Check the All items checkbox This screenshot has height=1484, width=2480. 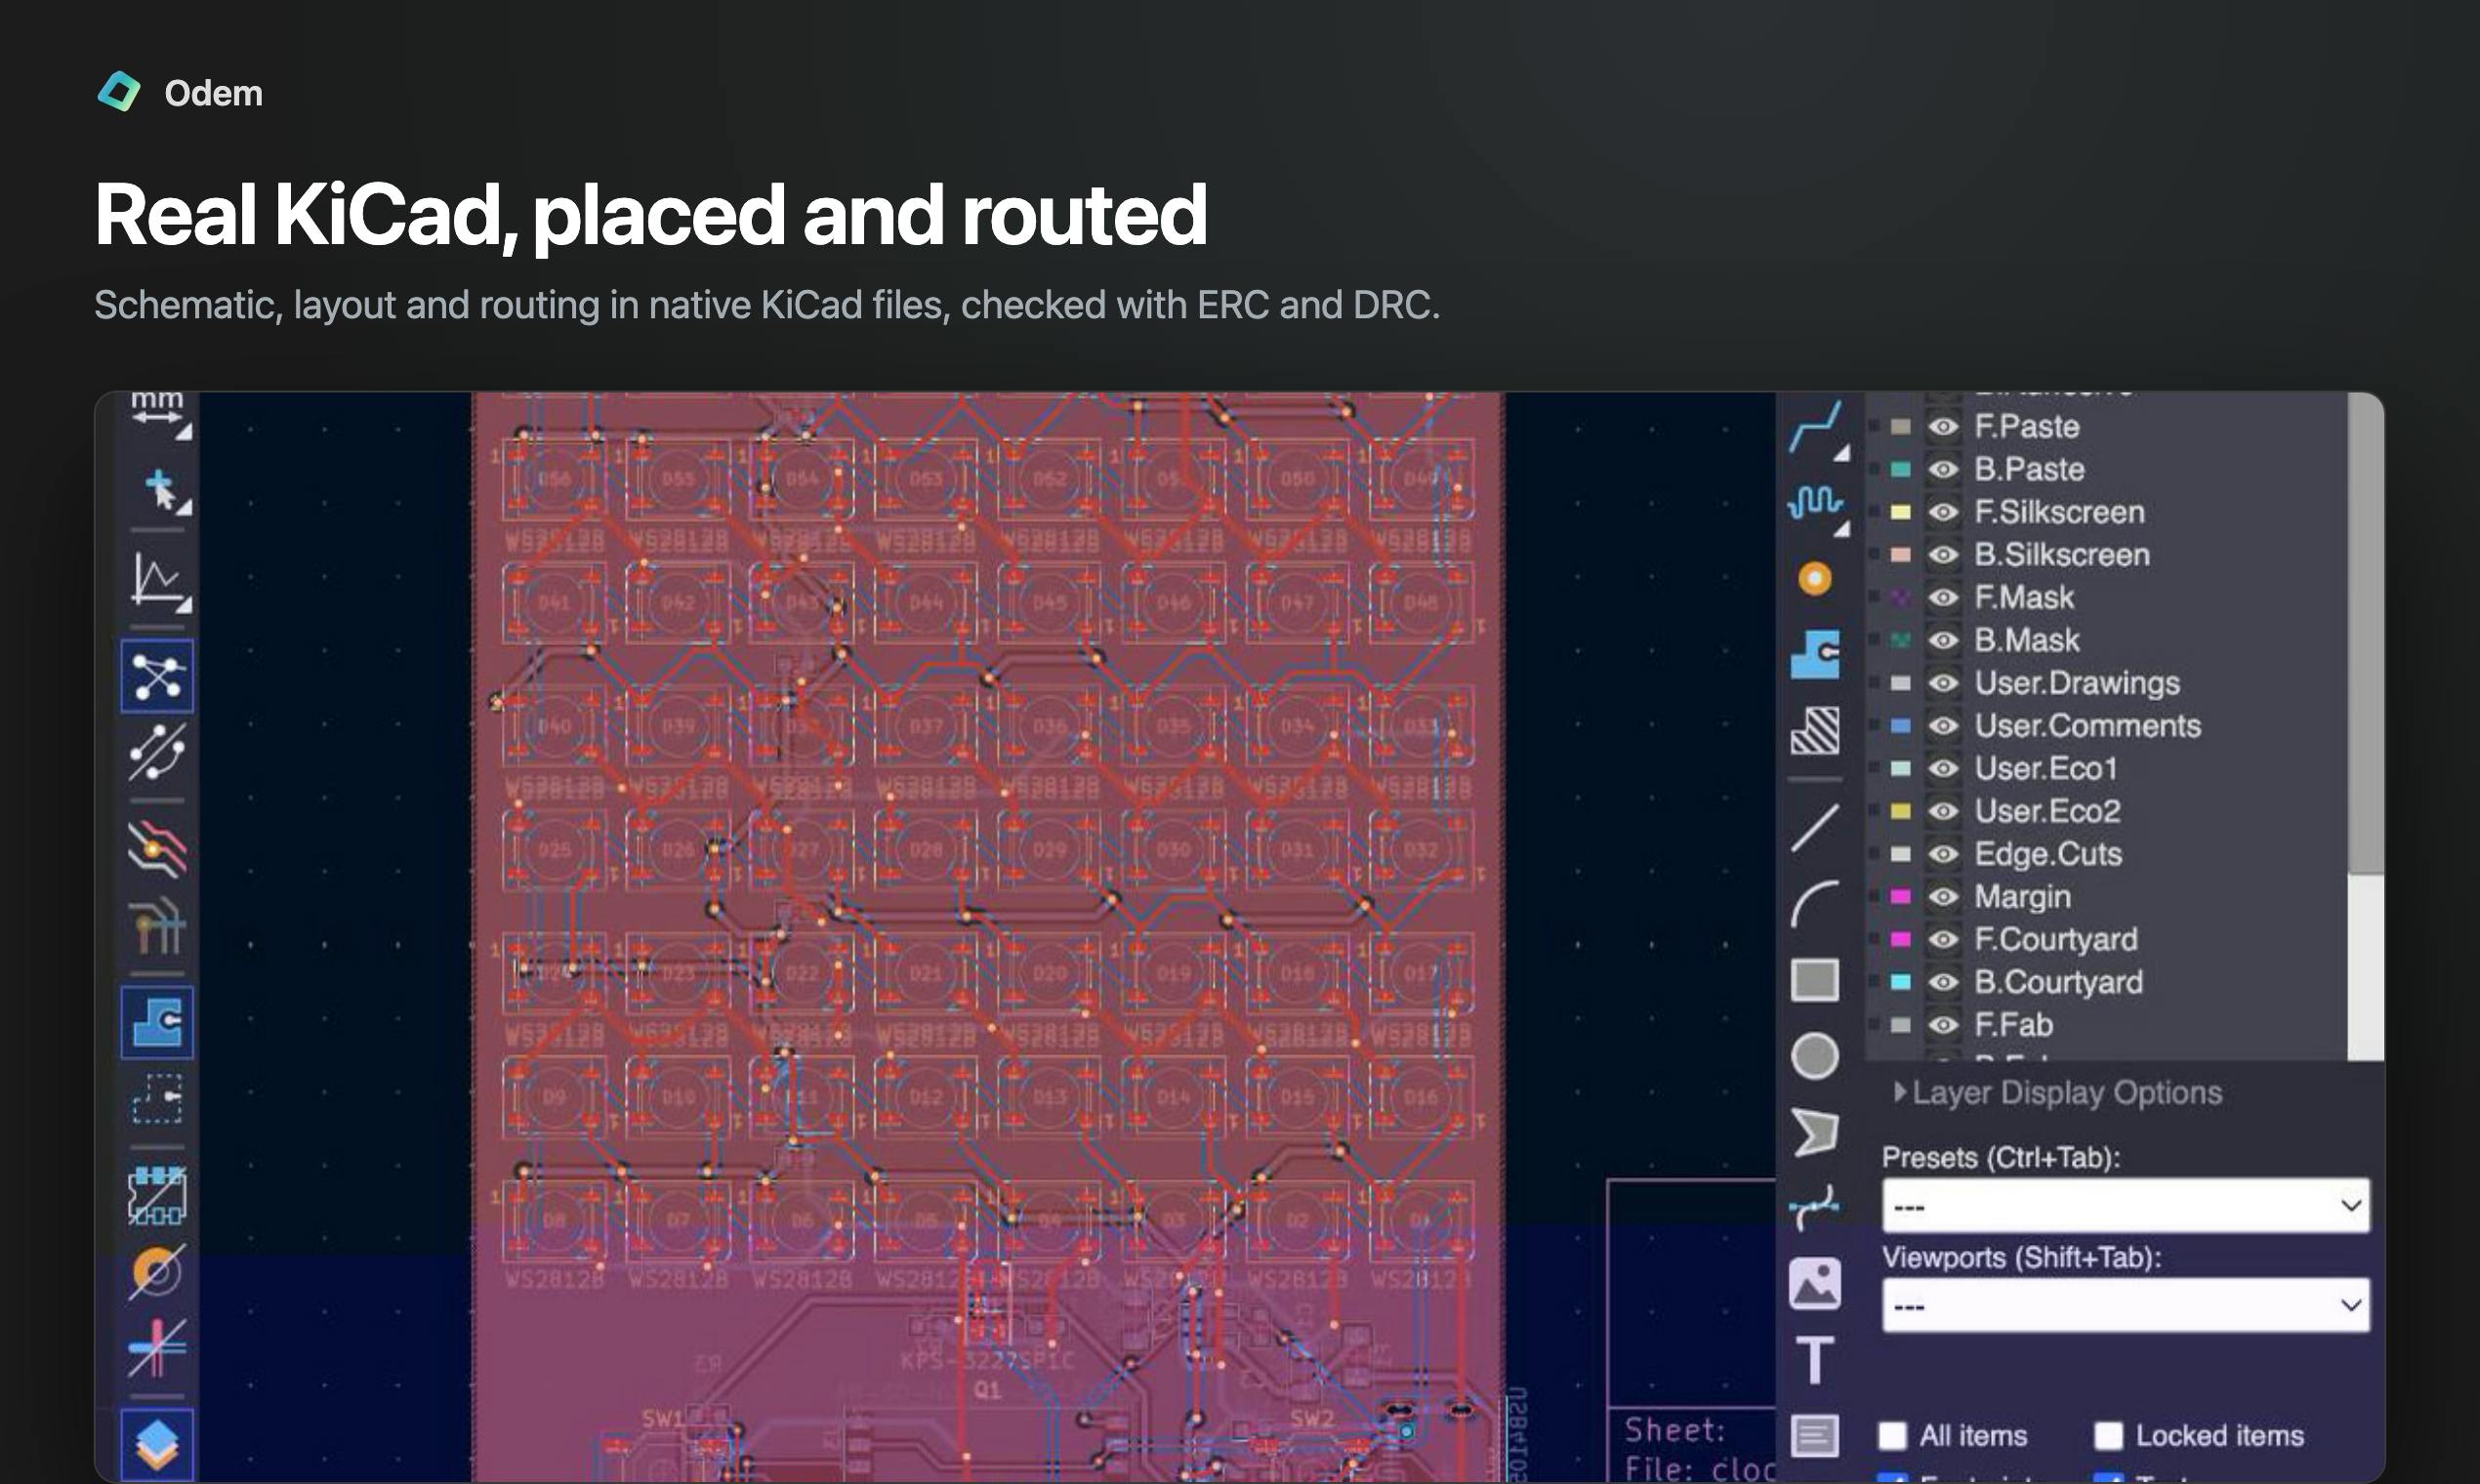1892,1436
